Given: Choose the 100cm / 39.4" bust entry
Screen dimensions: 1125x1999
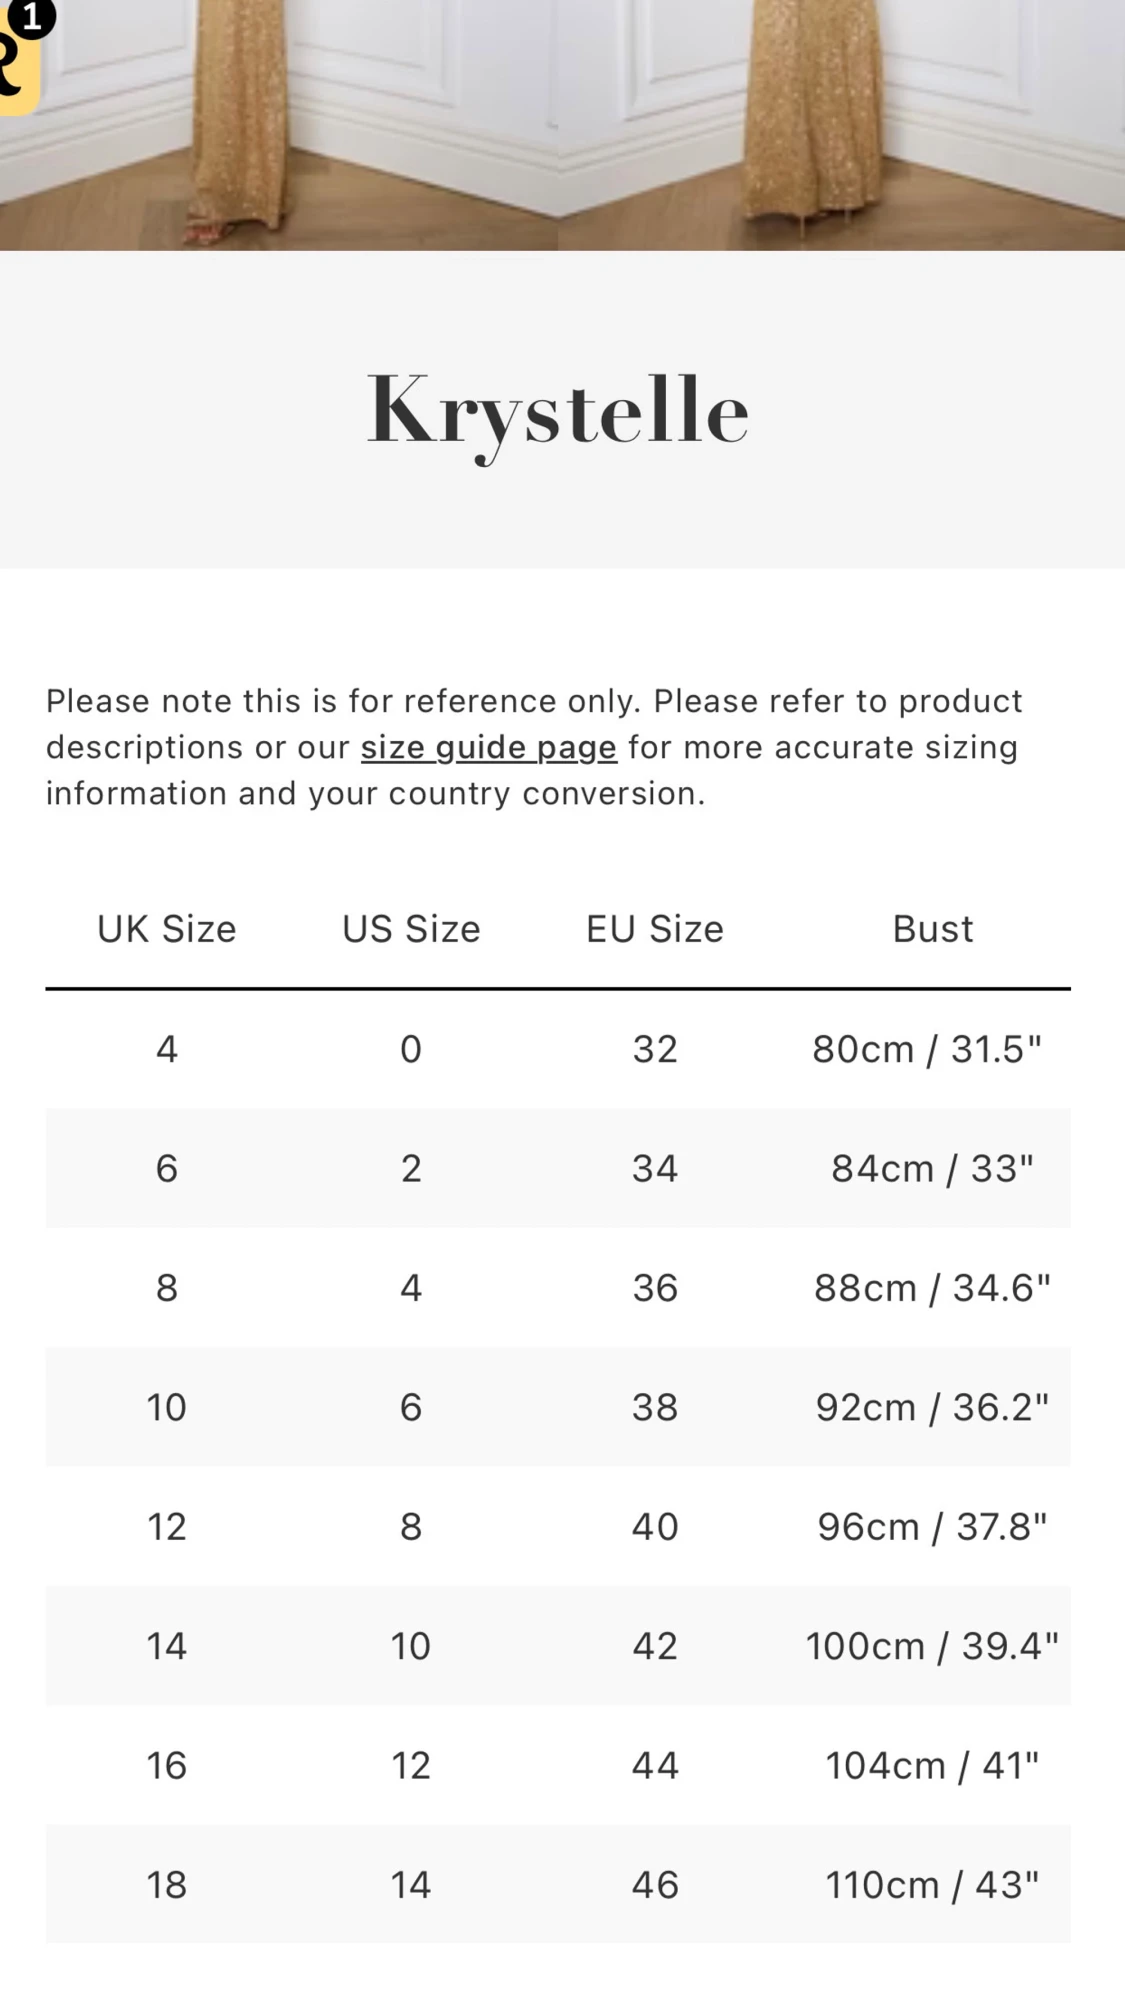Looking at the screenshot, I should pos(932,1646).
